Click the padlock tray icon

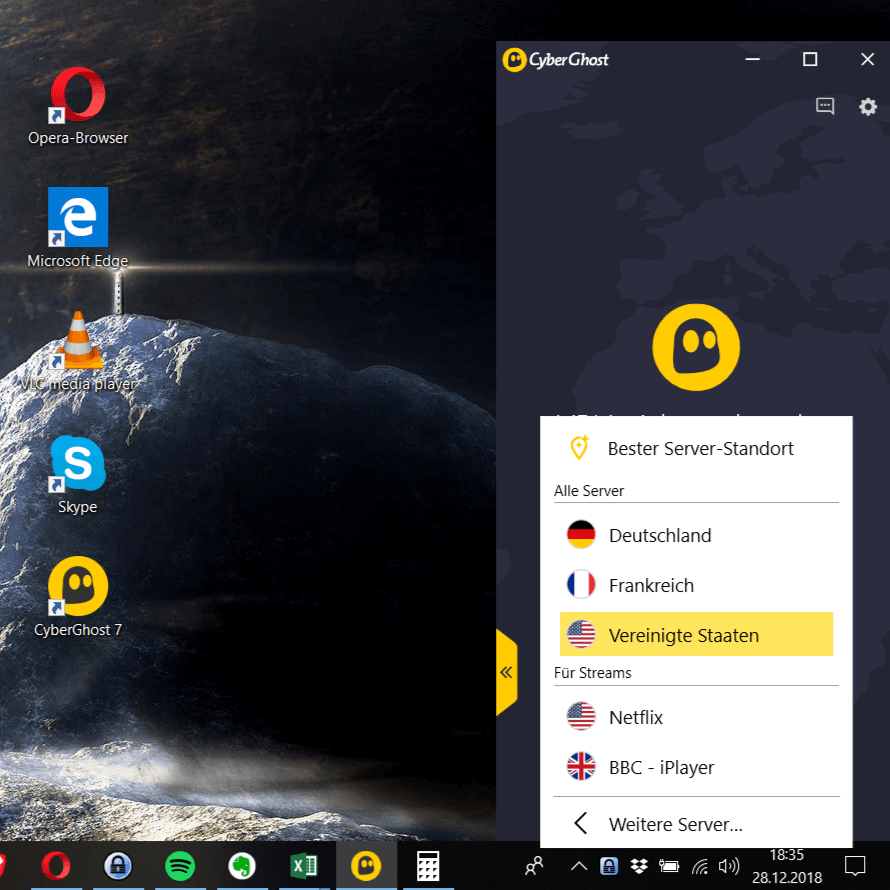(x=608, y=866)
